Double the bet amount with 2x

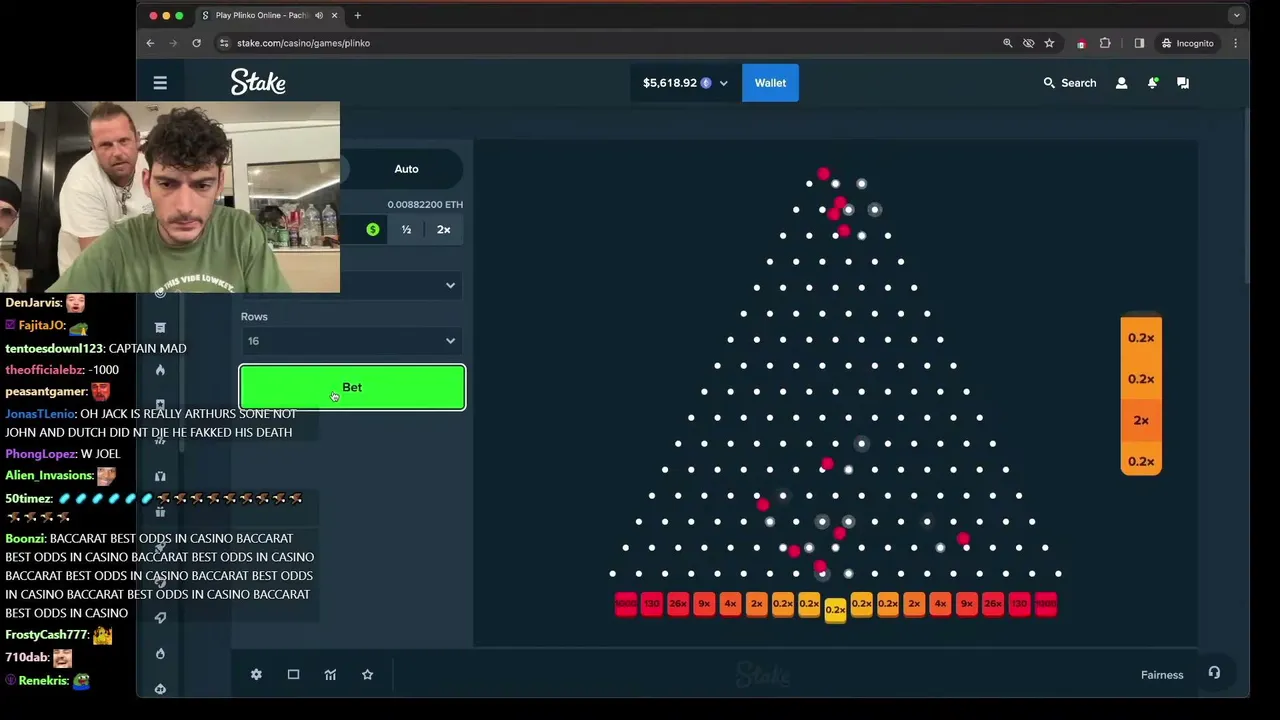(443, 230)
